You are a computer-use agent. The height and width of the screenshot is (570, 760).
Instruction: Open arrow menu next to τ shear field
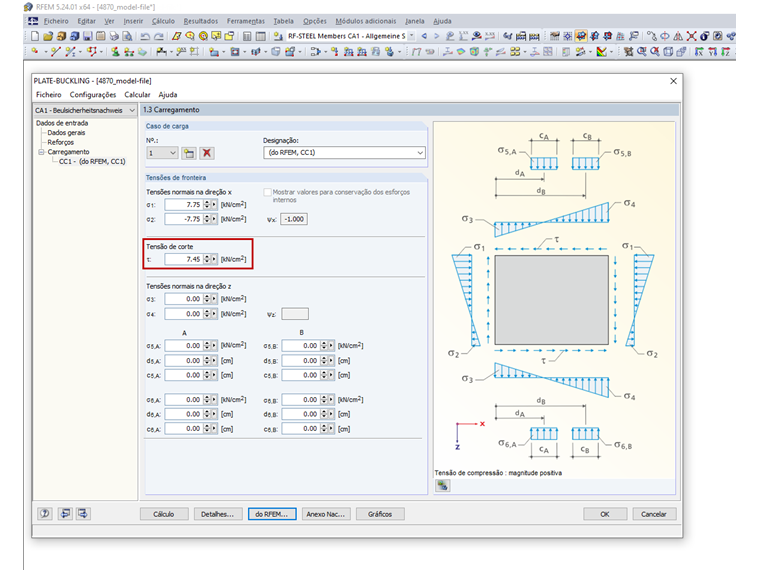(214, 259)
